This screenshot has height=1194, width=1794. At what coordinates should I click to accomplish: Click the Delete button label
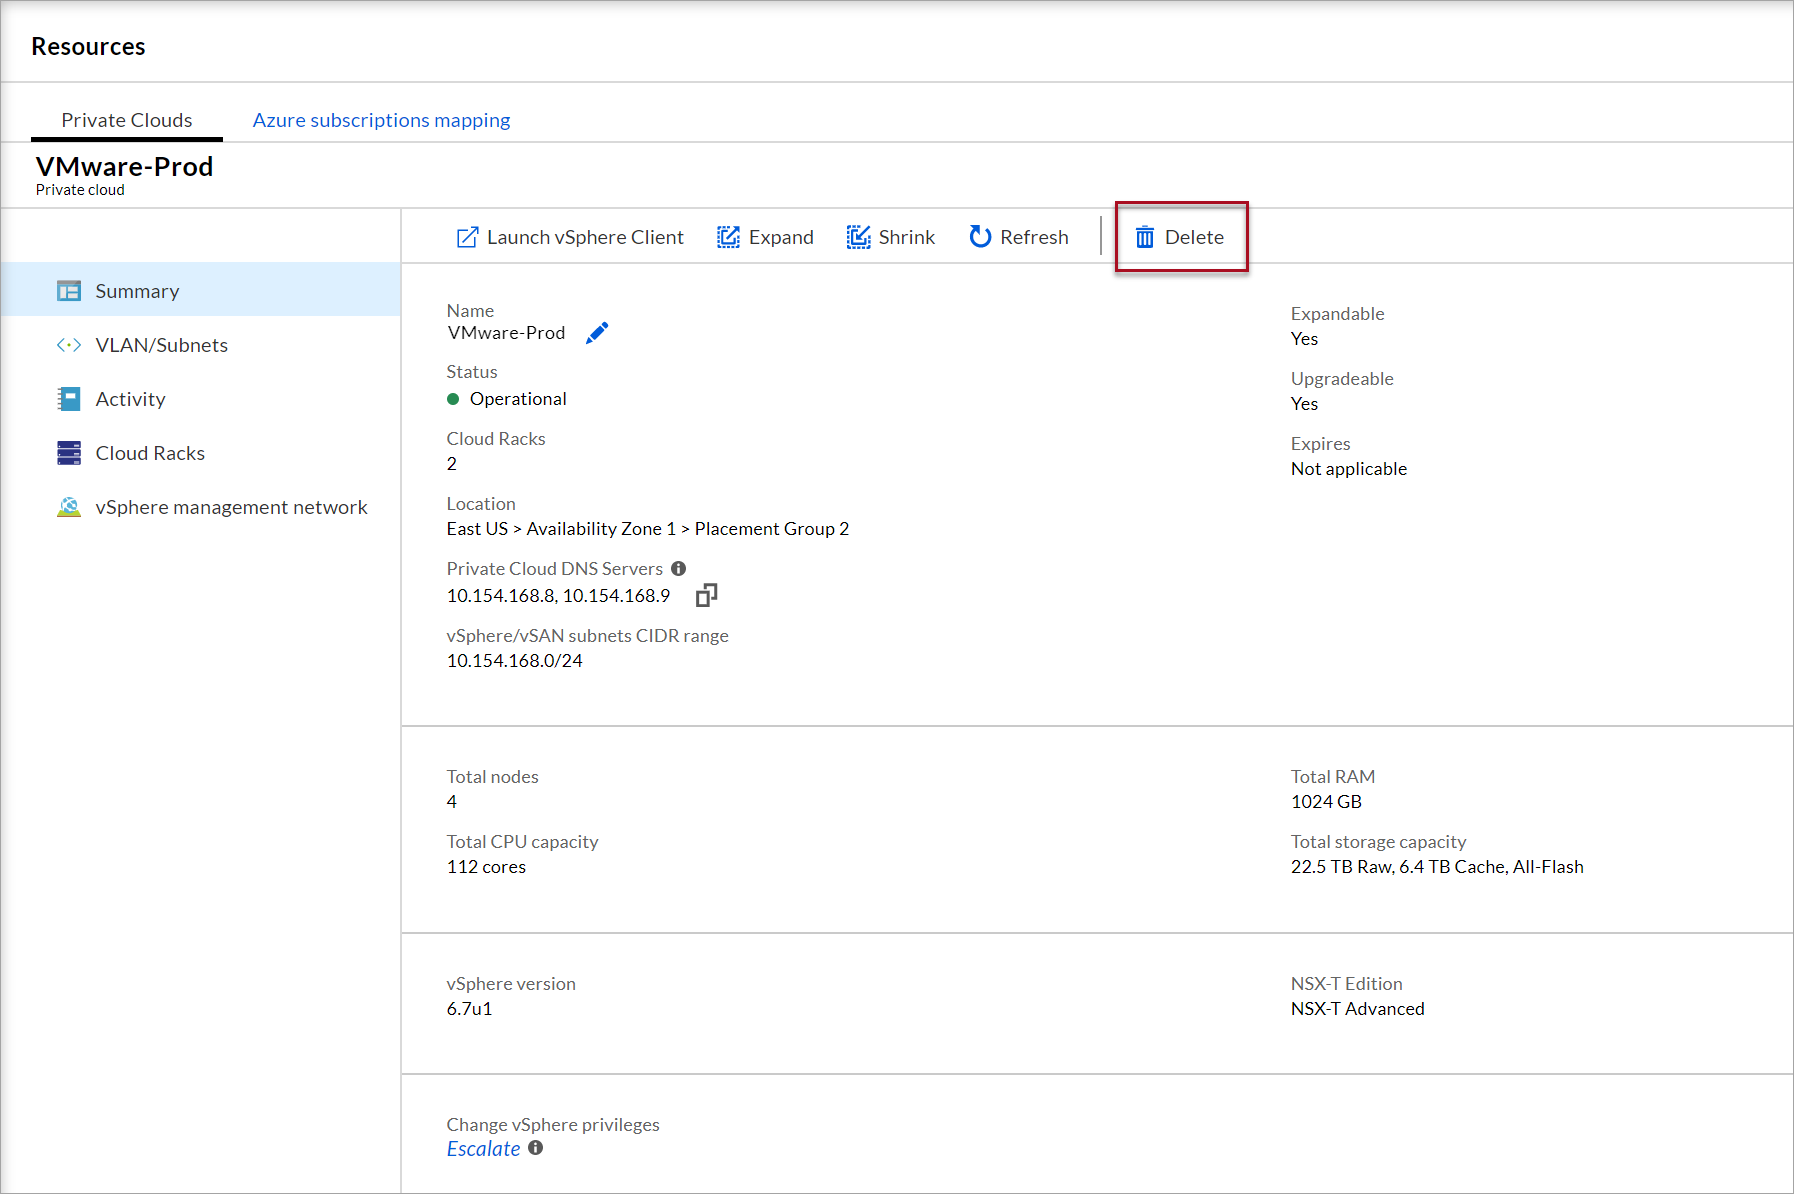coord(1194,237)
